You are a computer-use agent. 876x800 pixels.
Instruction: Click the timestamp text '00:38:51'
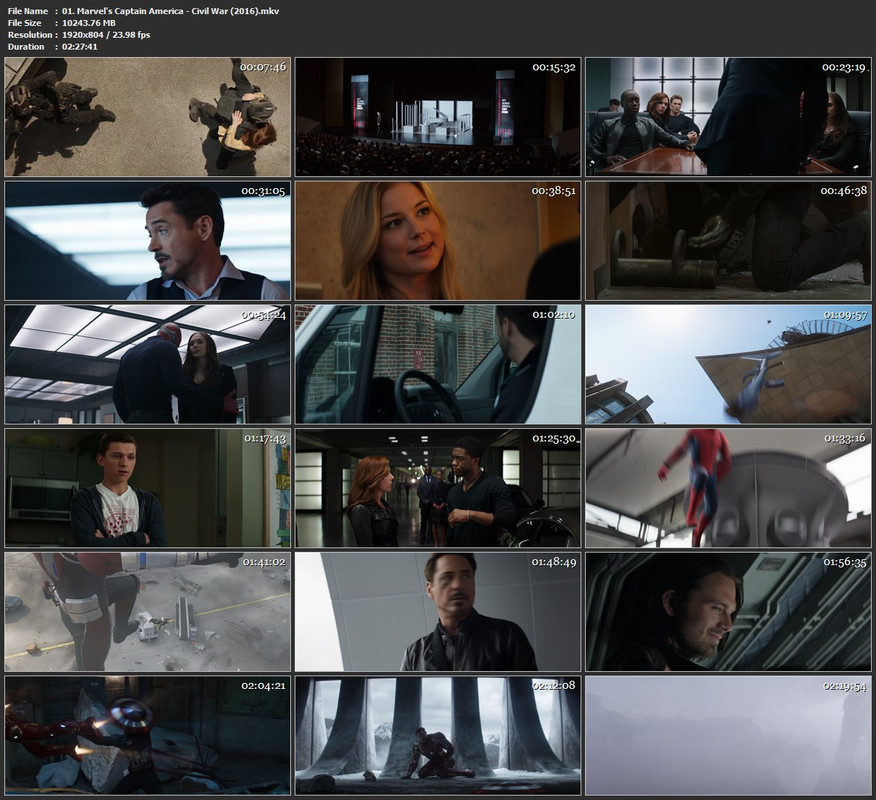point(554,191)
